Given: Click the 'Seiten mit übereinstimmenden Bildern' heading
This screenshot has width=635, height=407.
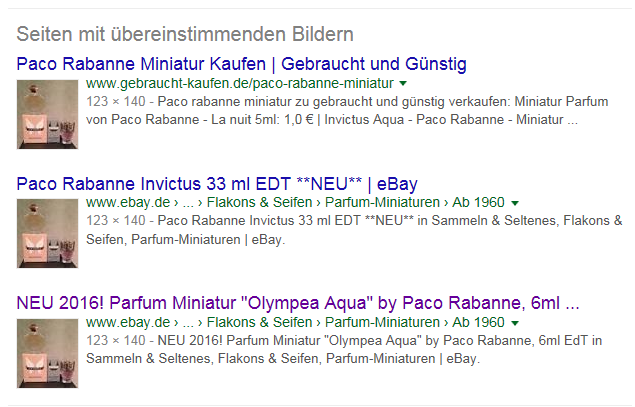Looking at the screenshot, I should tap(185, 34).
